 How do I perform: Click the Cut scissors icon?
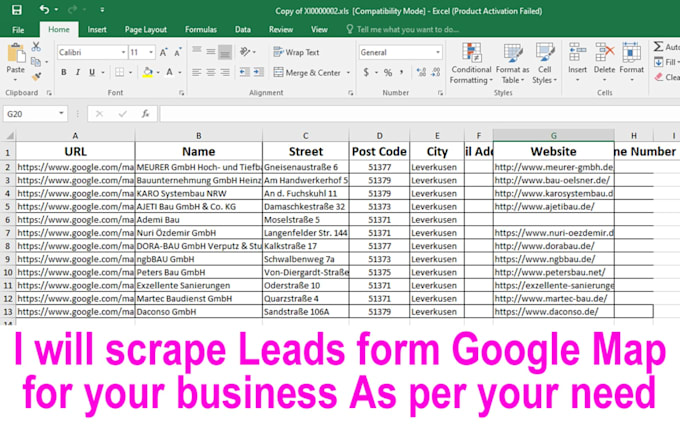(x=36, y=47)
